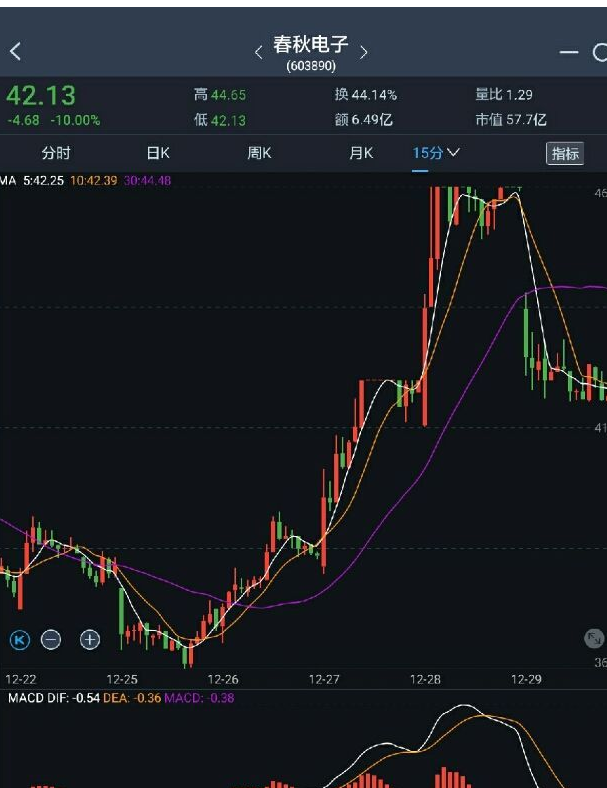Tap the change value -4.68
The image size is (607, 788).
pos(23,121)
